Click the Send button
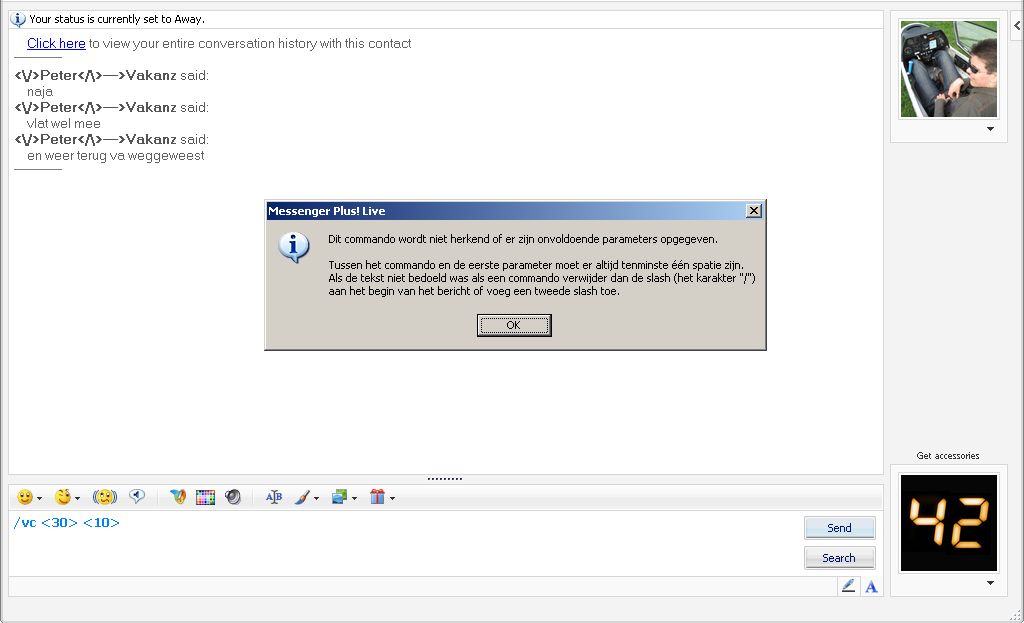This screenshot has height=623, width=1024. 839,528
